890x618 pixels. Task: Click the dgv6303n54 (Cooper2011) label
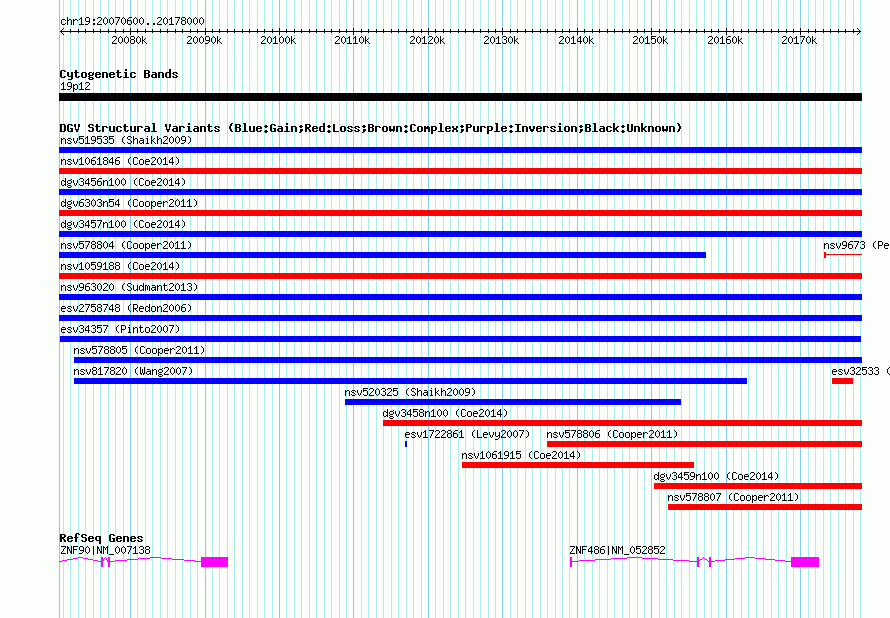tap(129, 203)
